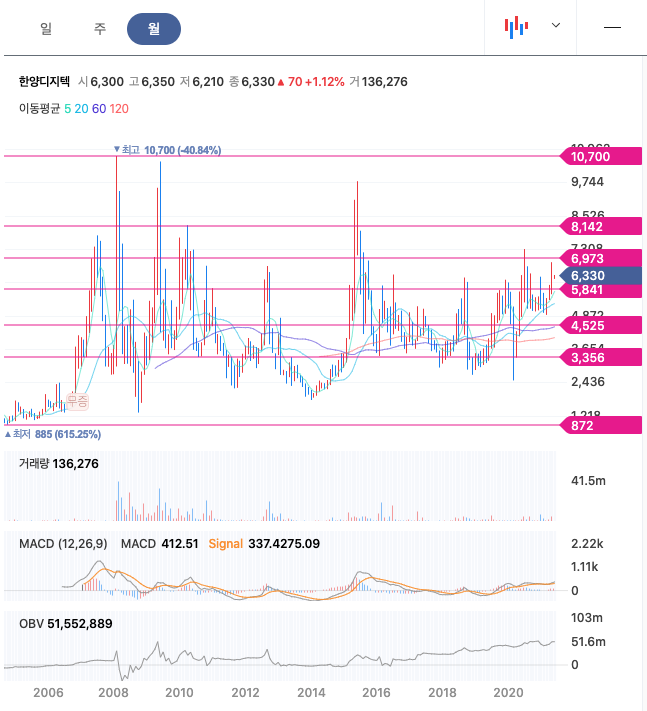Click the 9,744 y-axis price label

click(x=587, y=182)
